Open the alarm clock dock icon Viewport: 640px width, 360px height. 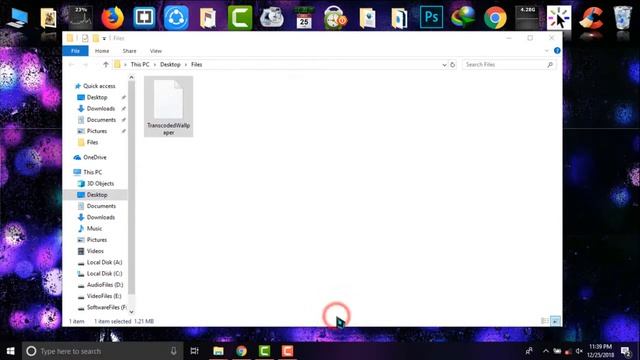coord(335,18)
